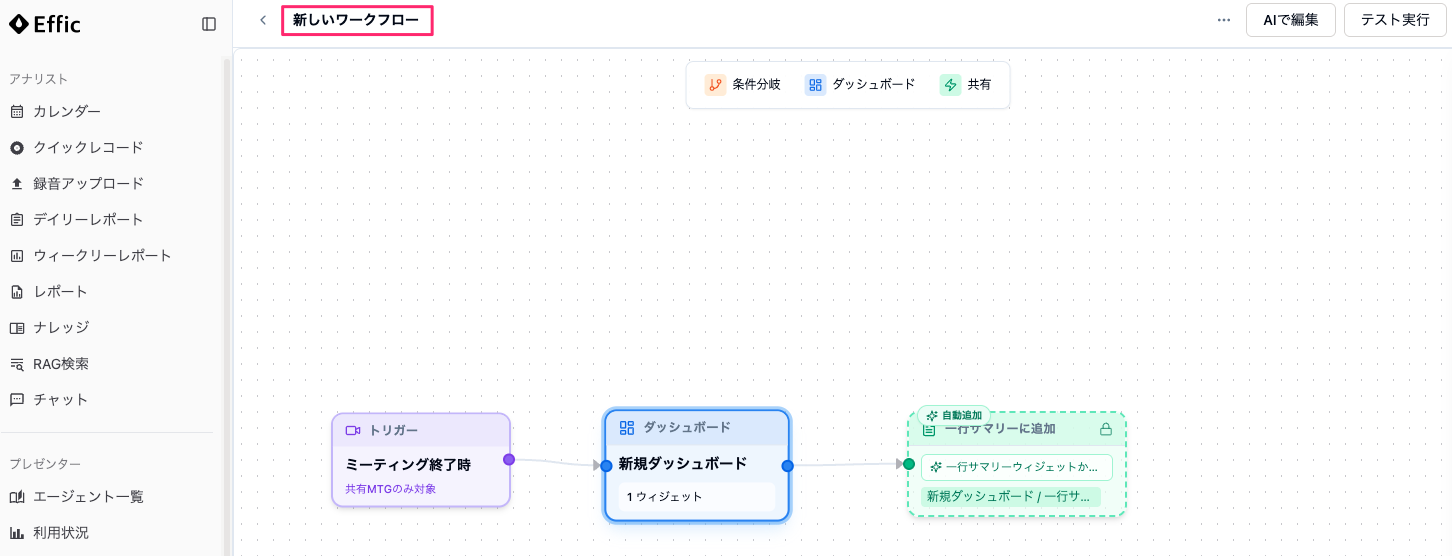Click the 一行サマリーウィジェットか... field
This screenshot has height=556, width=1452.
coord(1017,467)
